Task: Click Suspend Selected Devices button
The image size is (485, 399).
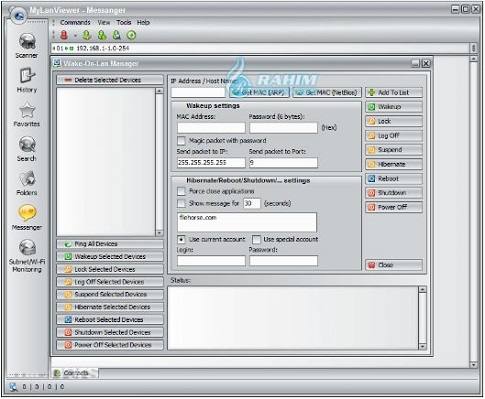Action: (110, 294)
